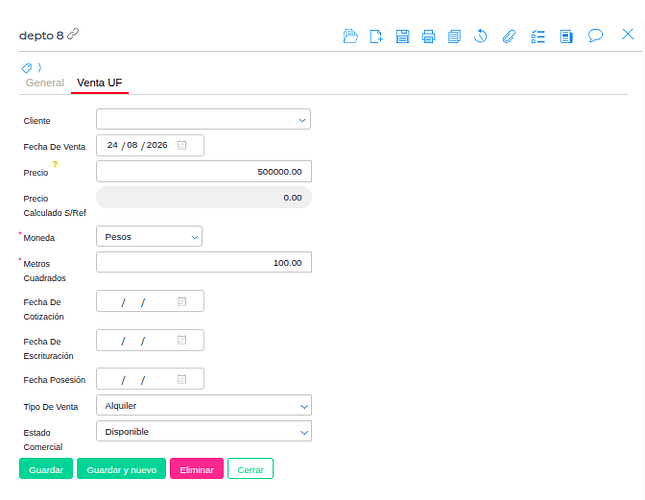Click the Guardar button

(46, 469)
